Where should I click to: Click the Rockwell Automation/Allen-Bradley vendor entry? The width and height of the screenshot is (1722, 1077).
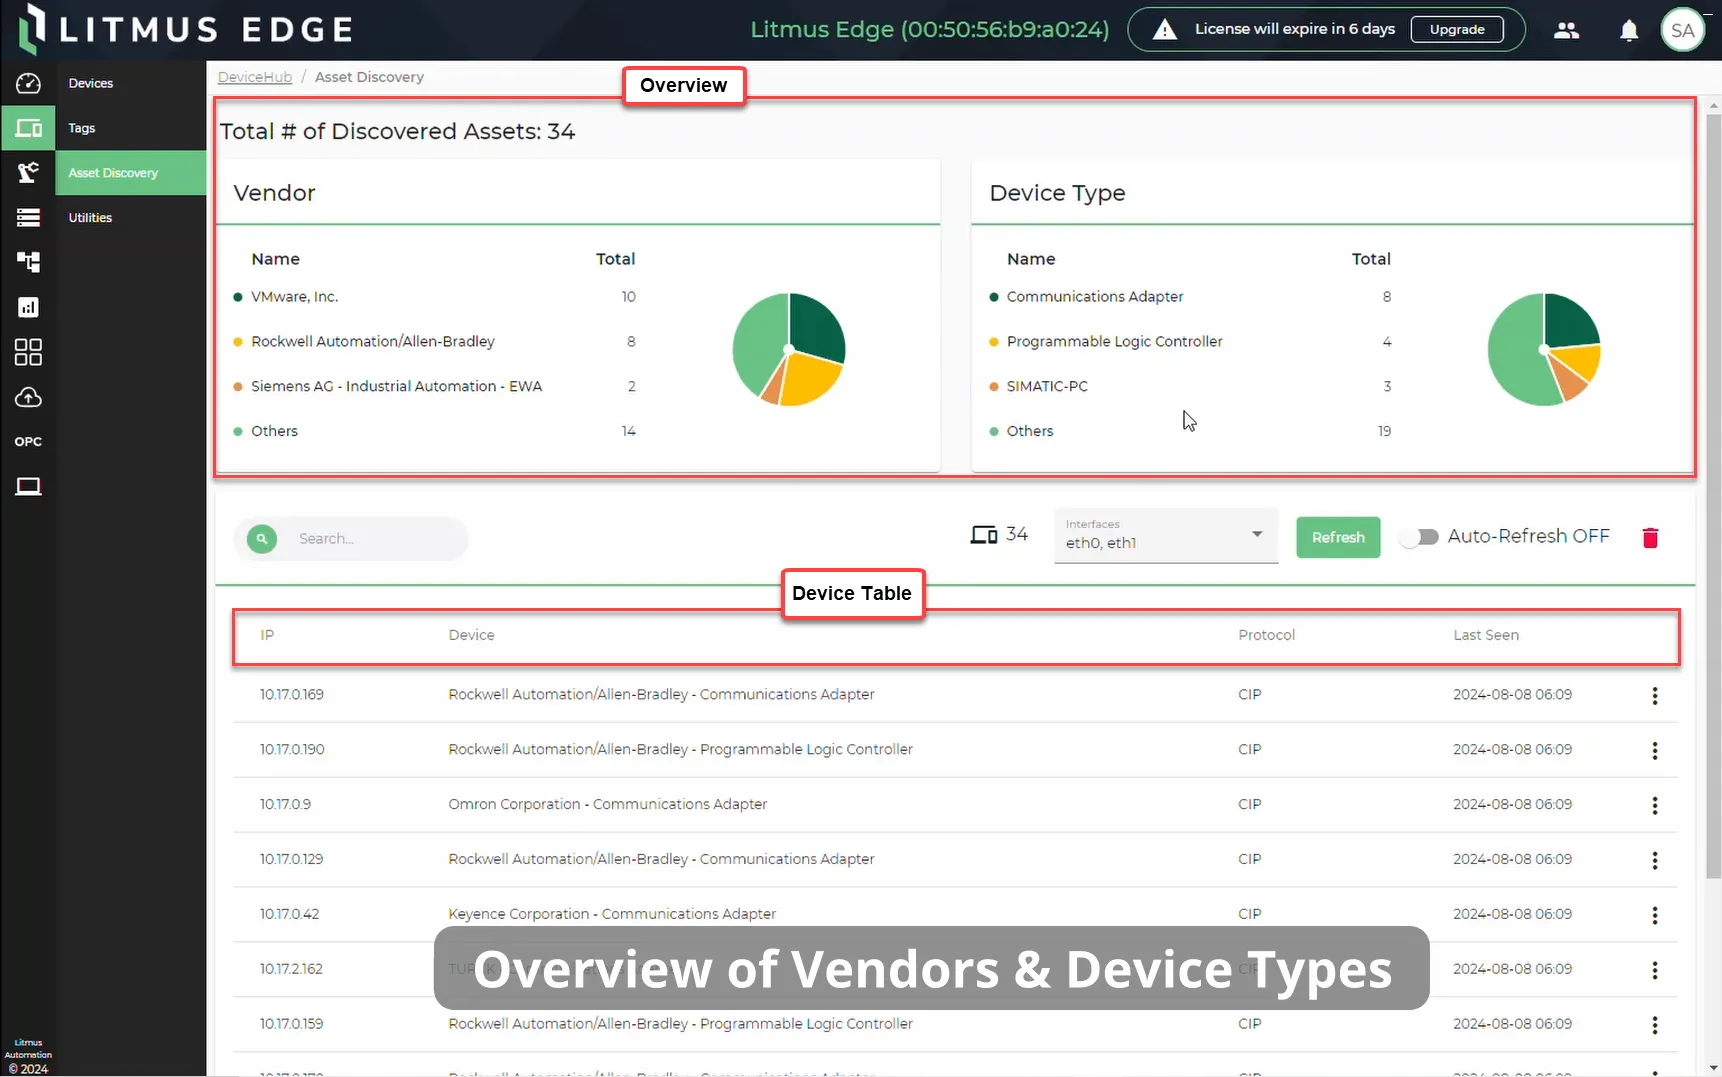point(373,342)
